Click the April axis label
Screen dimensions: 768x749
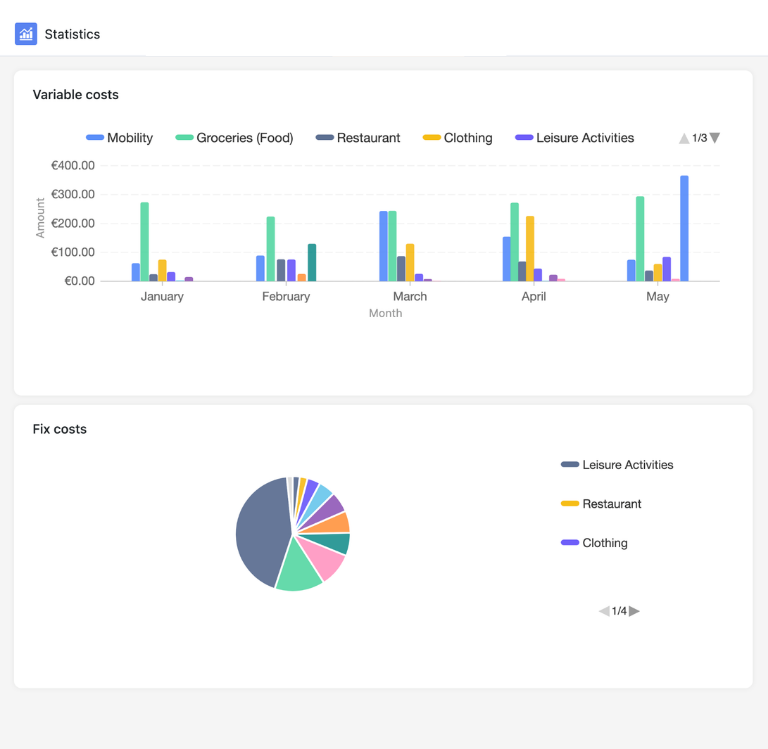(x=534, y=296)
